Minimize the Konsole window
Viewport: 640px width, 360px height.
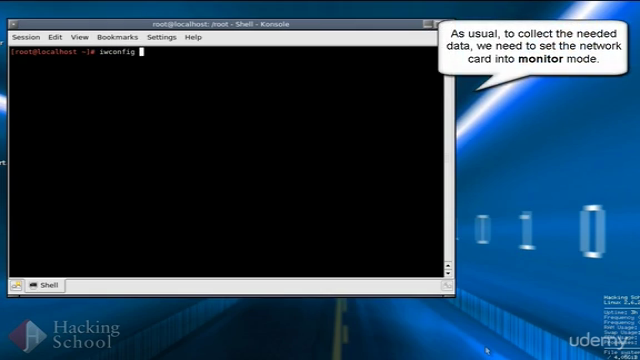tap(427, 24)
